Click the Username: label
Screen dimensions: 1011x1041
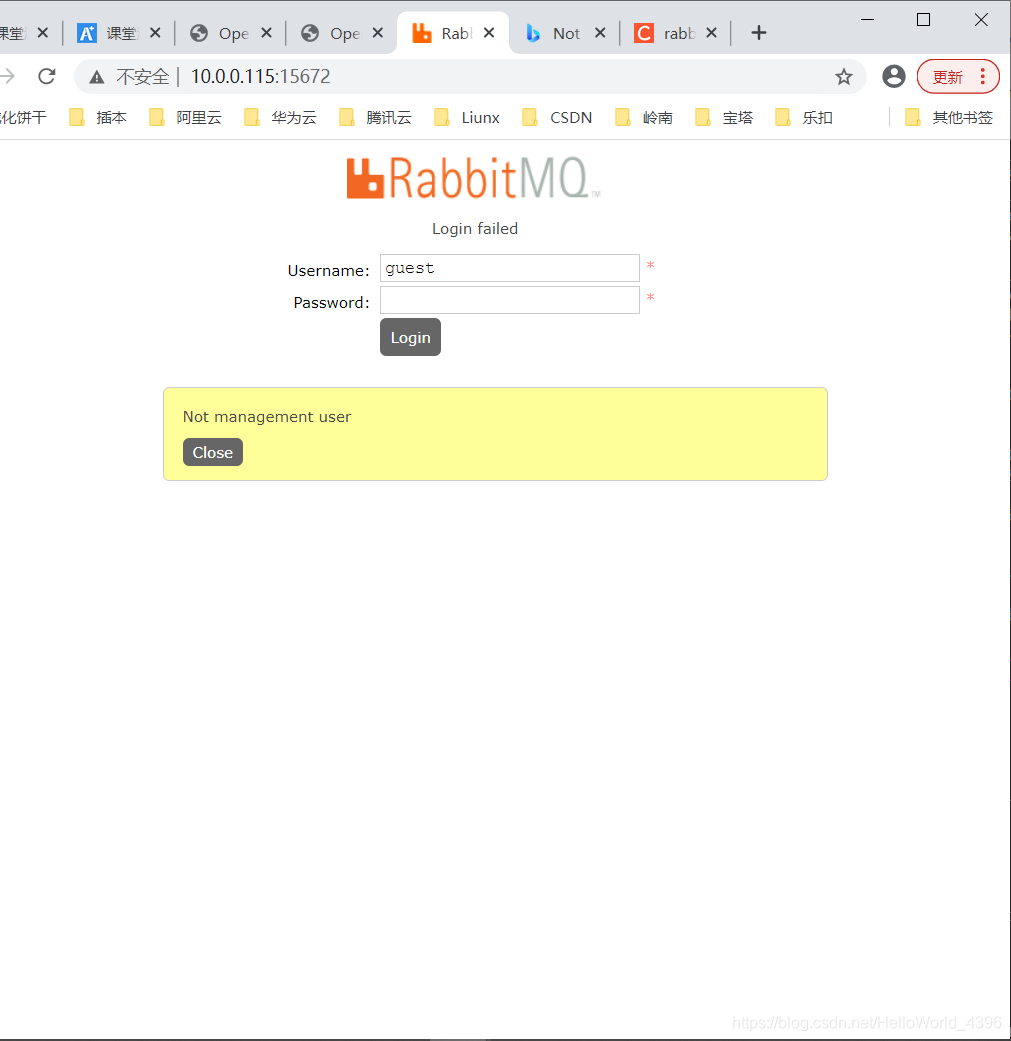(x=329, y=270)
